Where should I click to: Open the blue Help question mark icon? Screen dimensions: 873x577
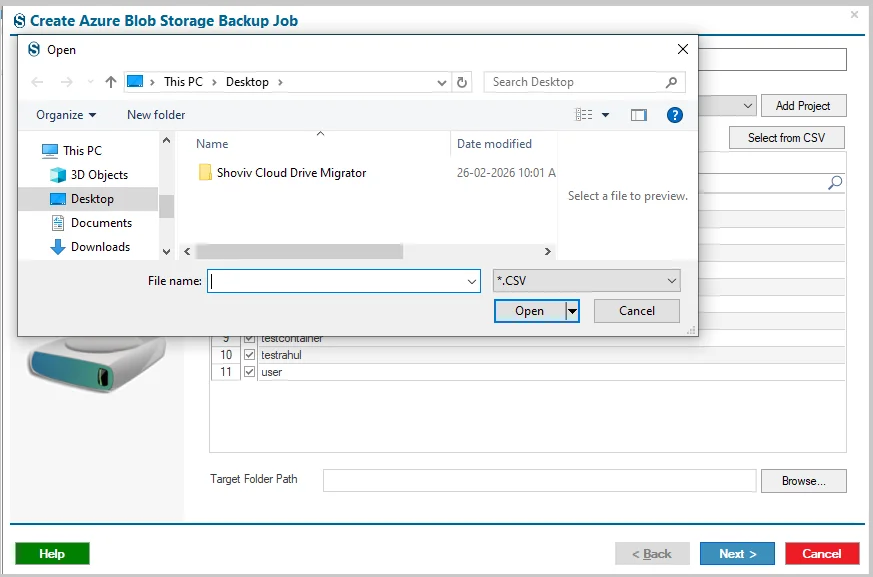click(675, 115)
